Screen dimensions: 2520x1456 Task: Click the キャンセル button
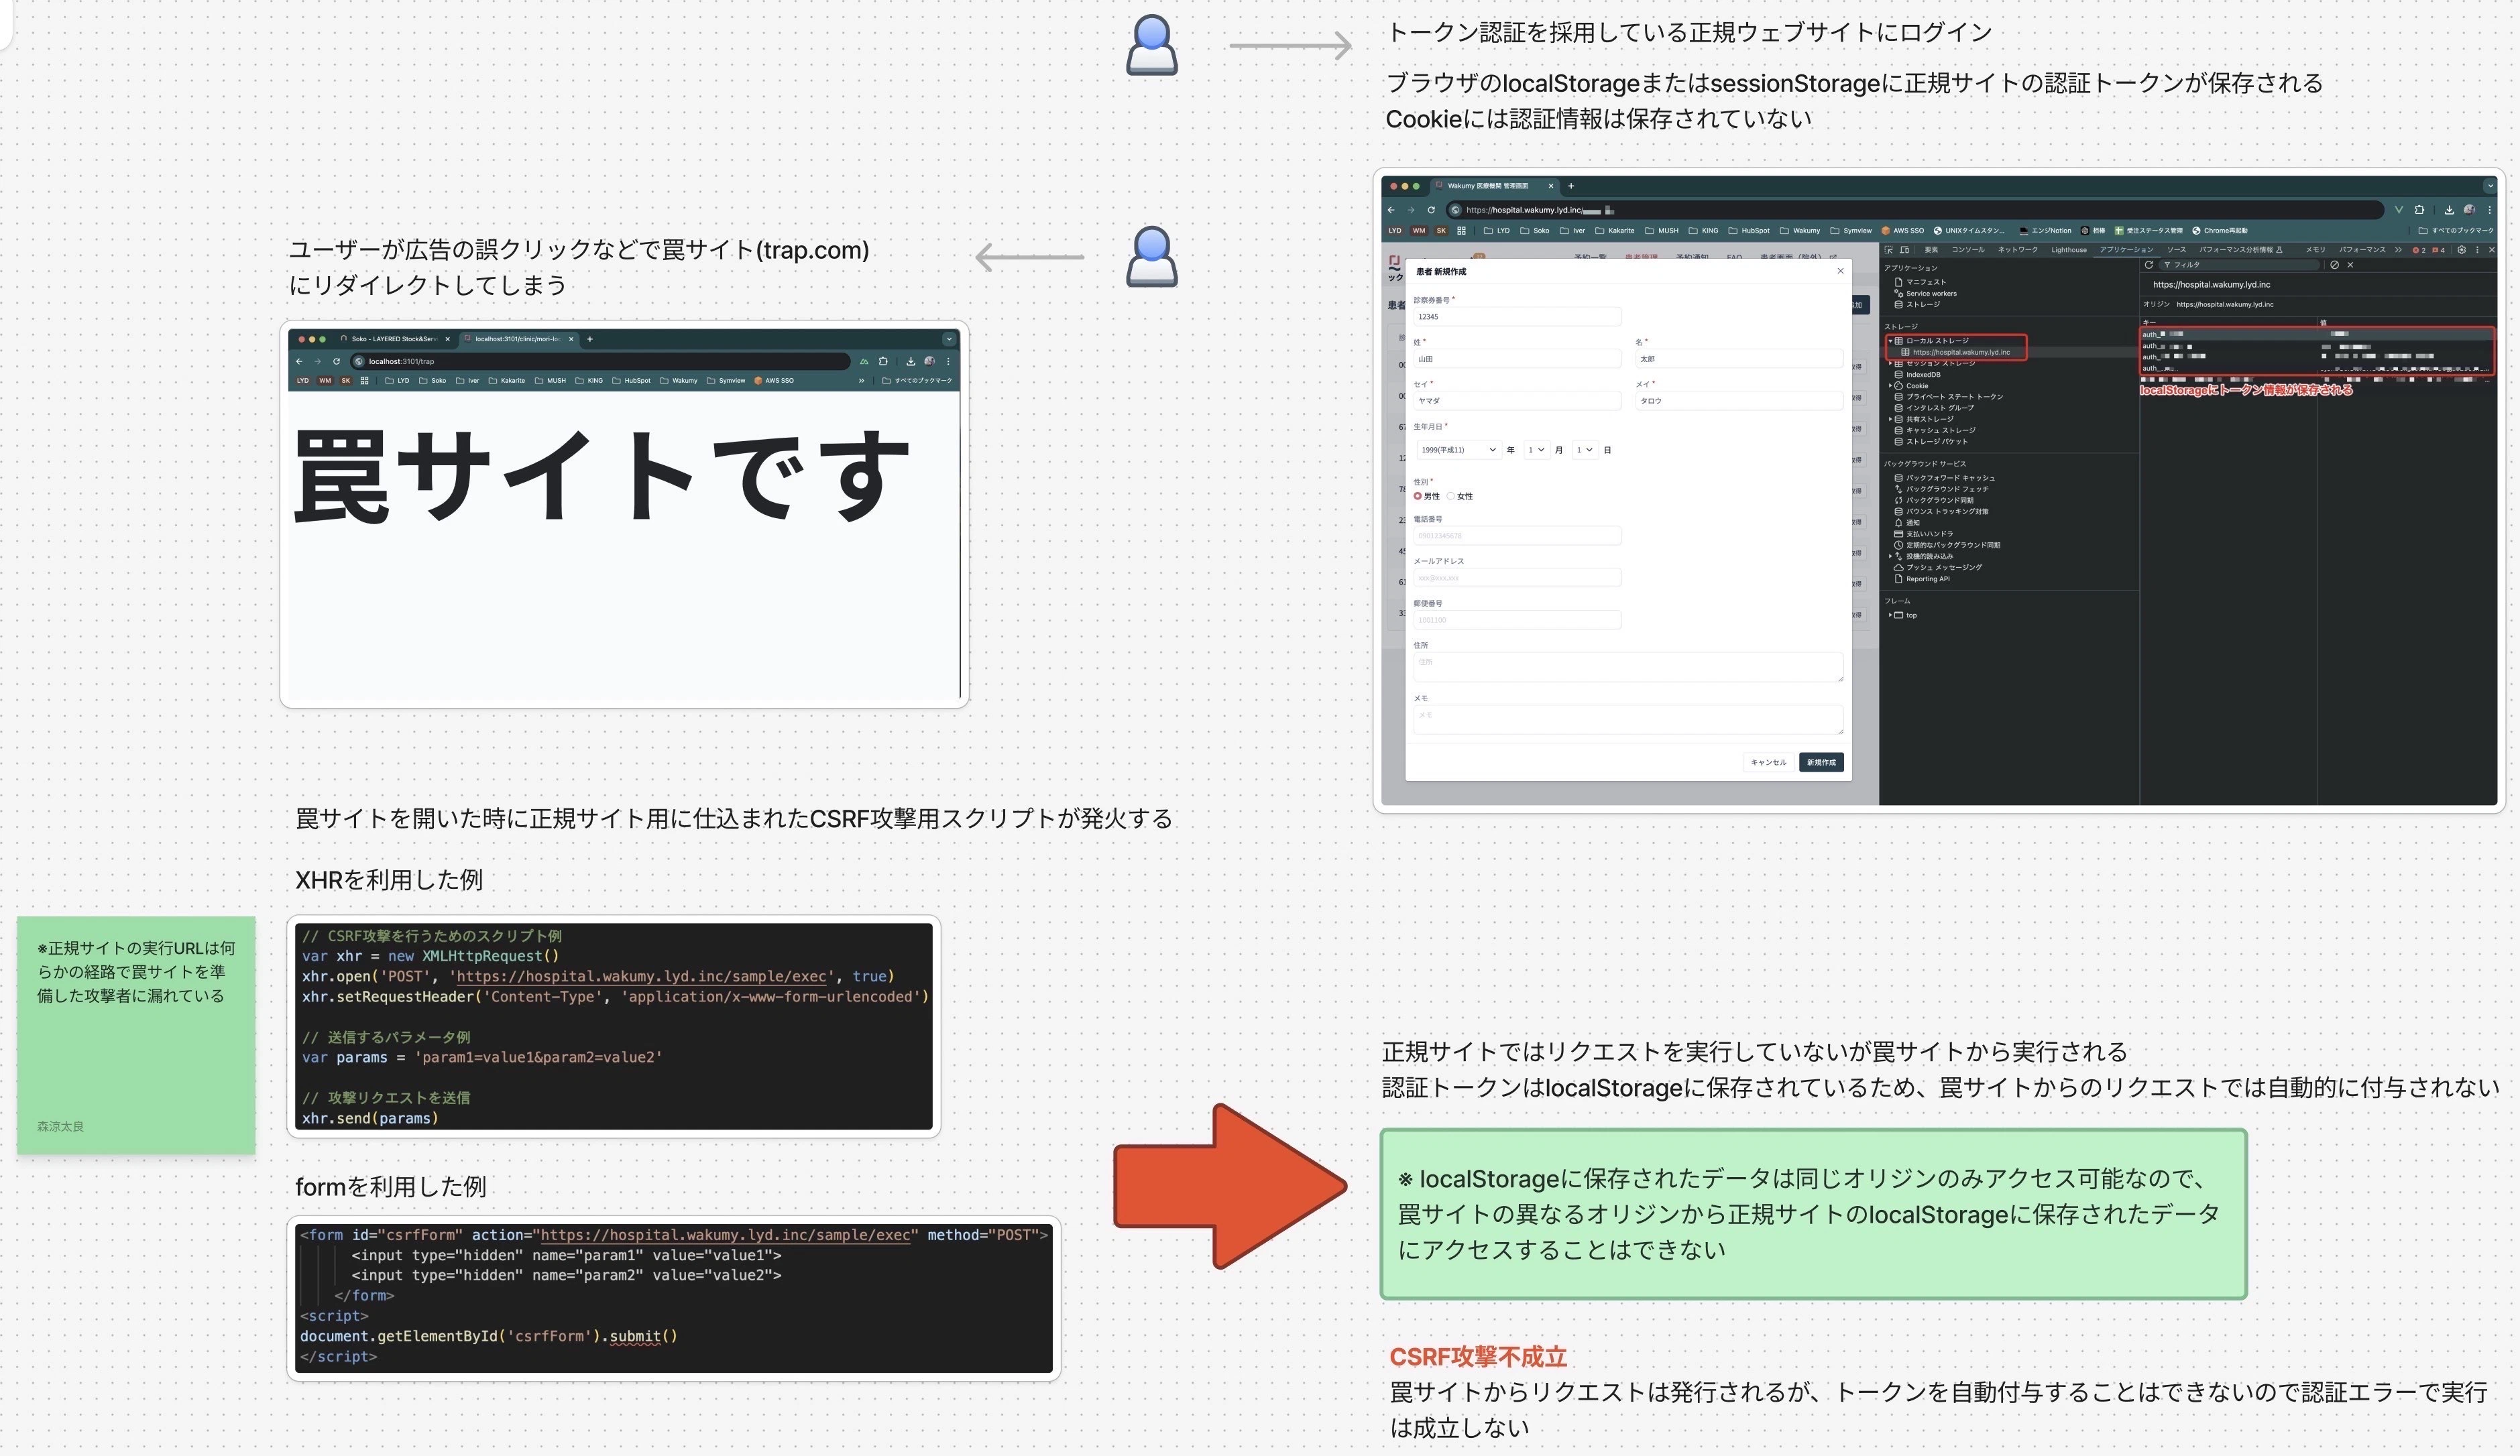[x=1769, y=762]
